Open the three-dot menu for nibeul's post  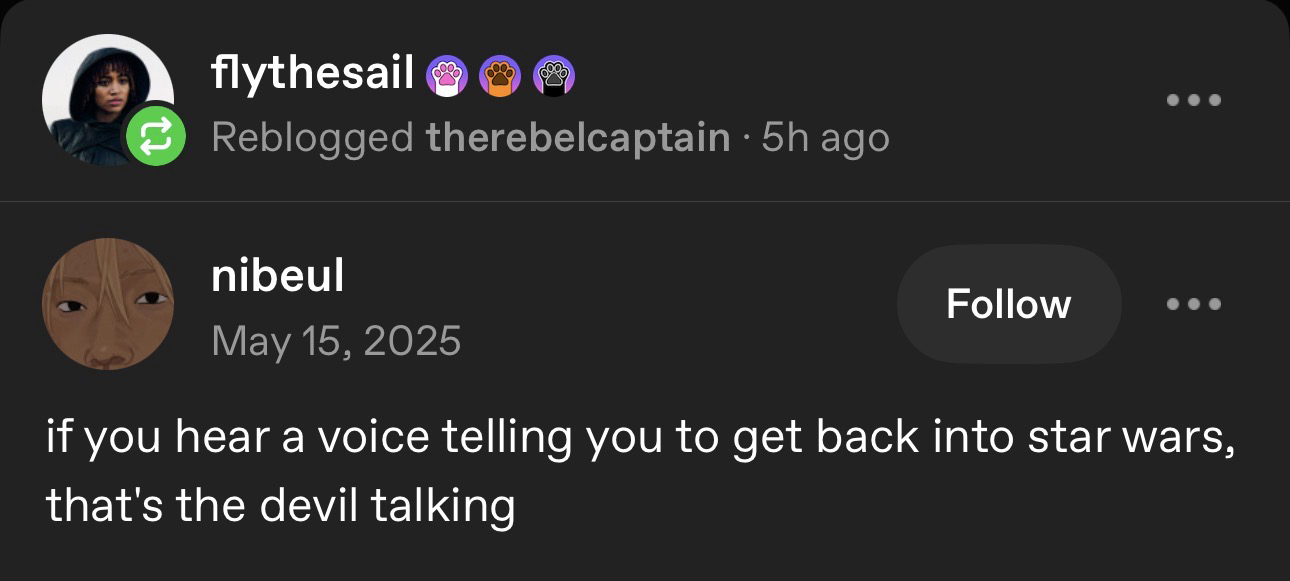1195,304
